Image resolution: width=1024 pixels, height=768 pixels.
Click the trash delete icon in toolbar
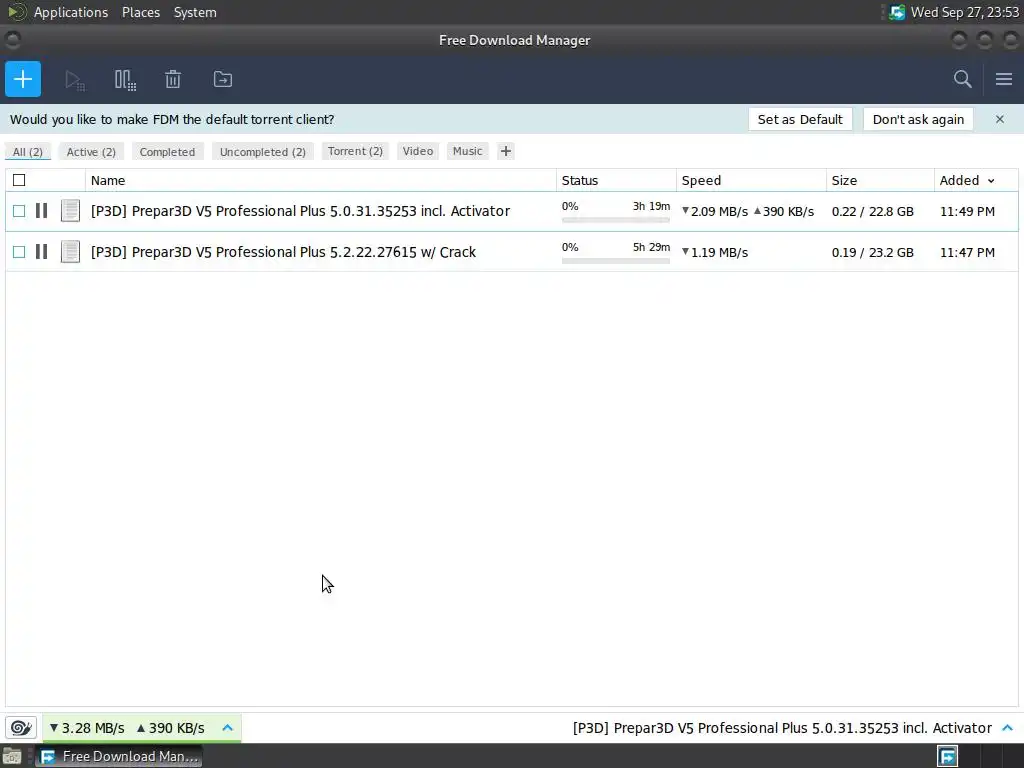click(x=173, y=80)
